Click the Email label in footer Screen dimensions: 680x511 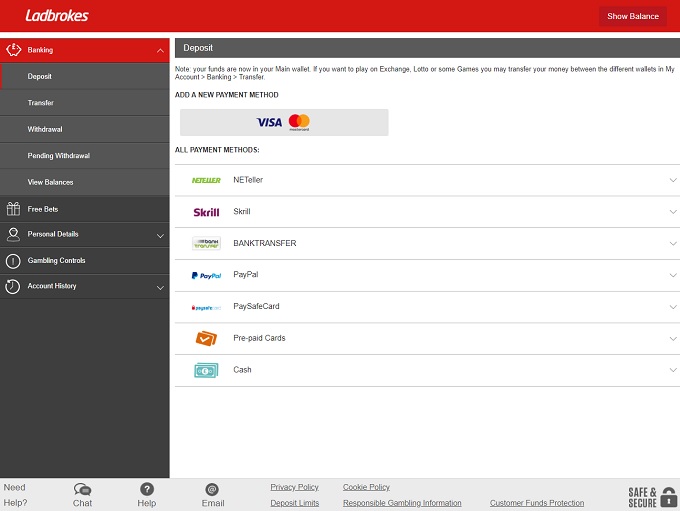pyautogui.click(x=213, y=503)
